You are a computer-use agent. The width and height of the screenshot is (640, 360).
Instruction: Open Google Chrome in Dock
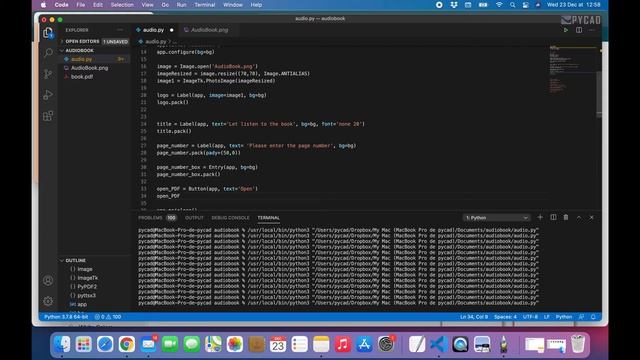point(127,344)
